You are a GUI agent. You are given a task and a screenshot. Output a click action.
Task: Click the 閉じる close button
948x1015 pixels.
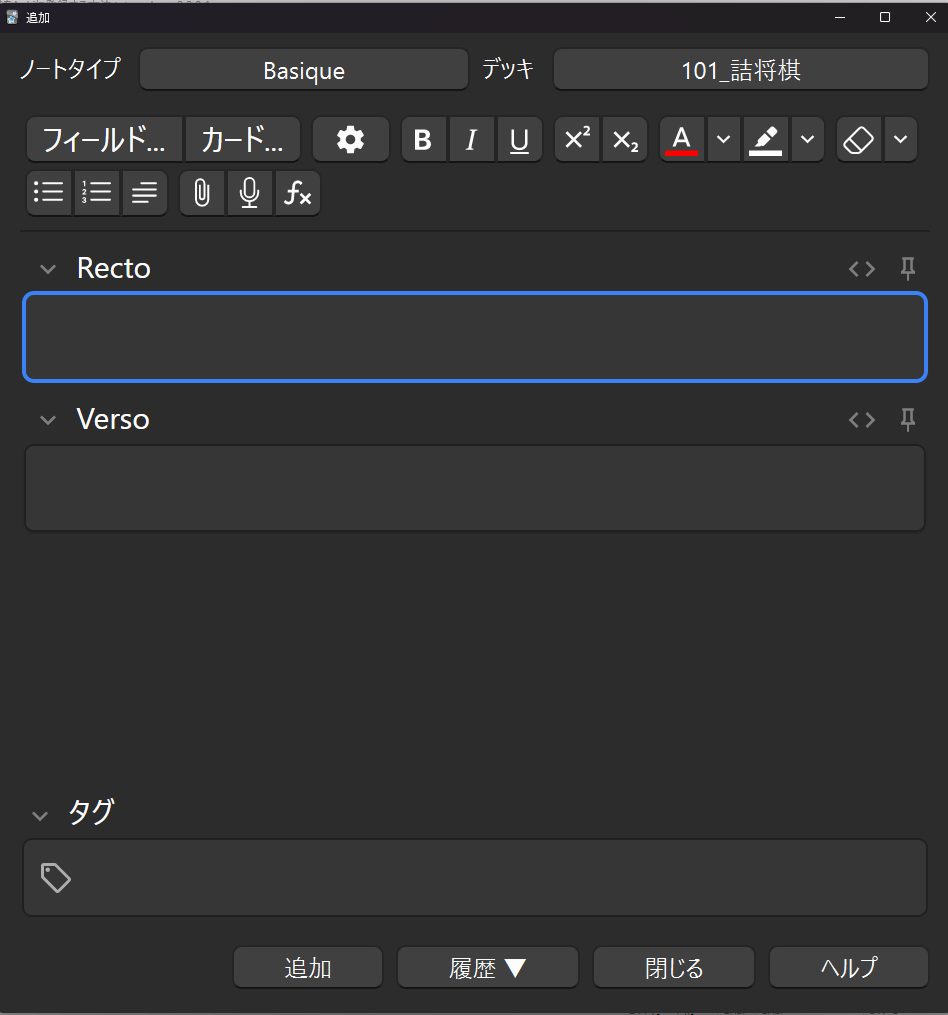673,968
